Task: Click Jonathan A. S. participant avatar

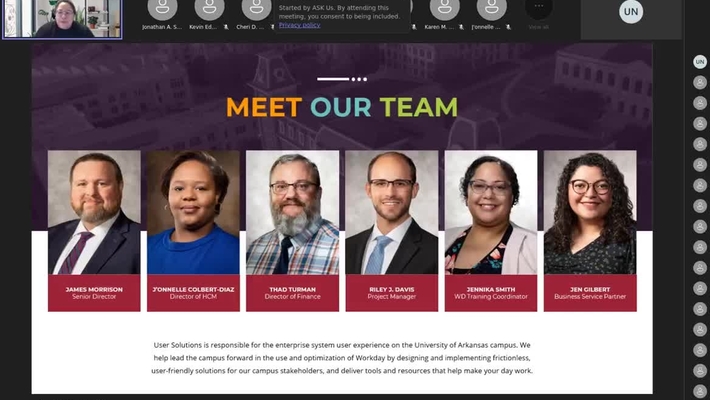Action: pos(162,10)
